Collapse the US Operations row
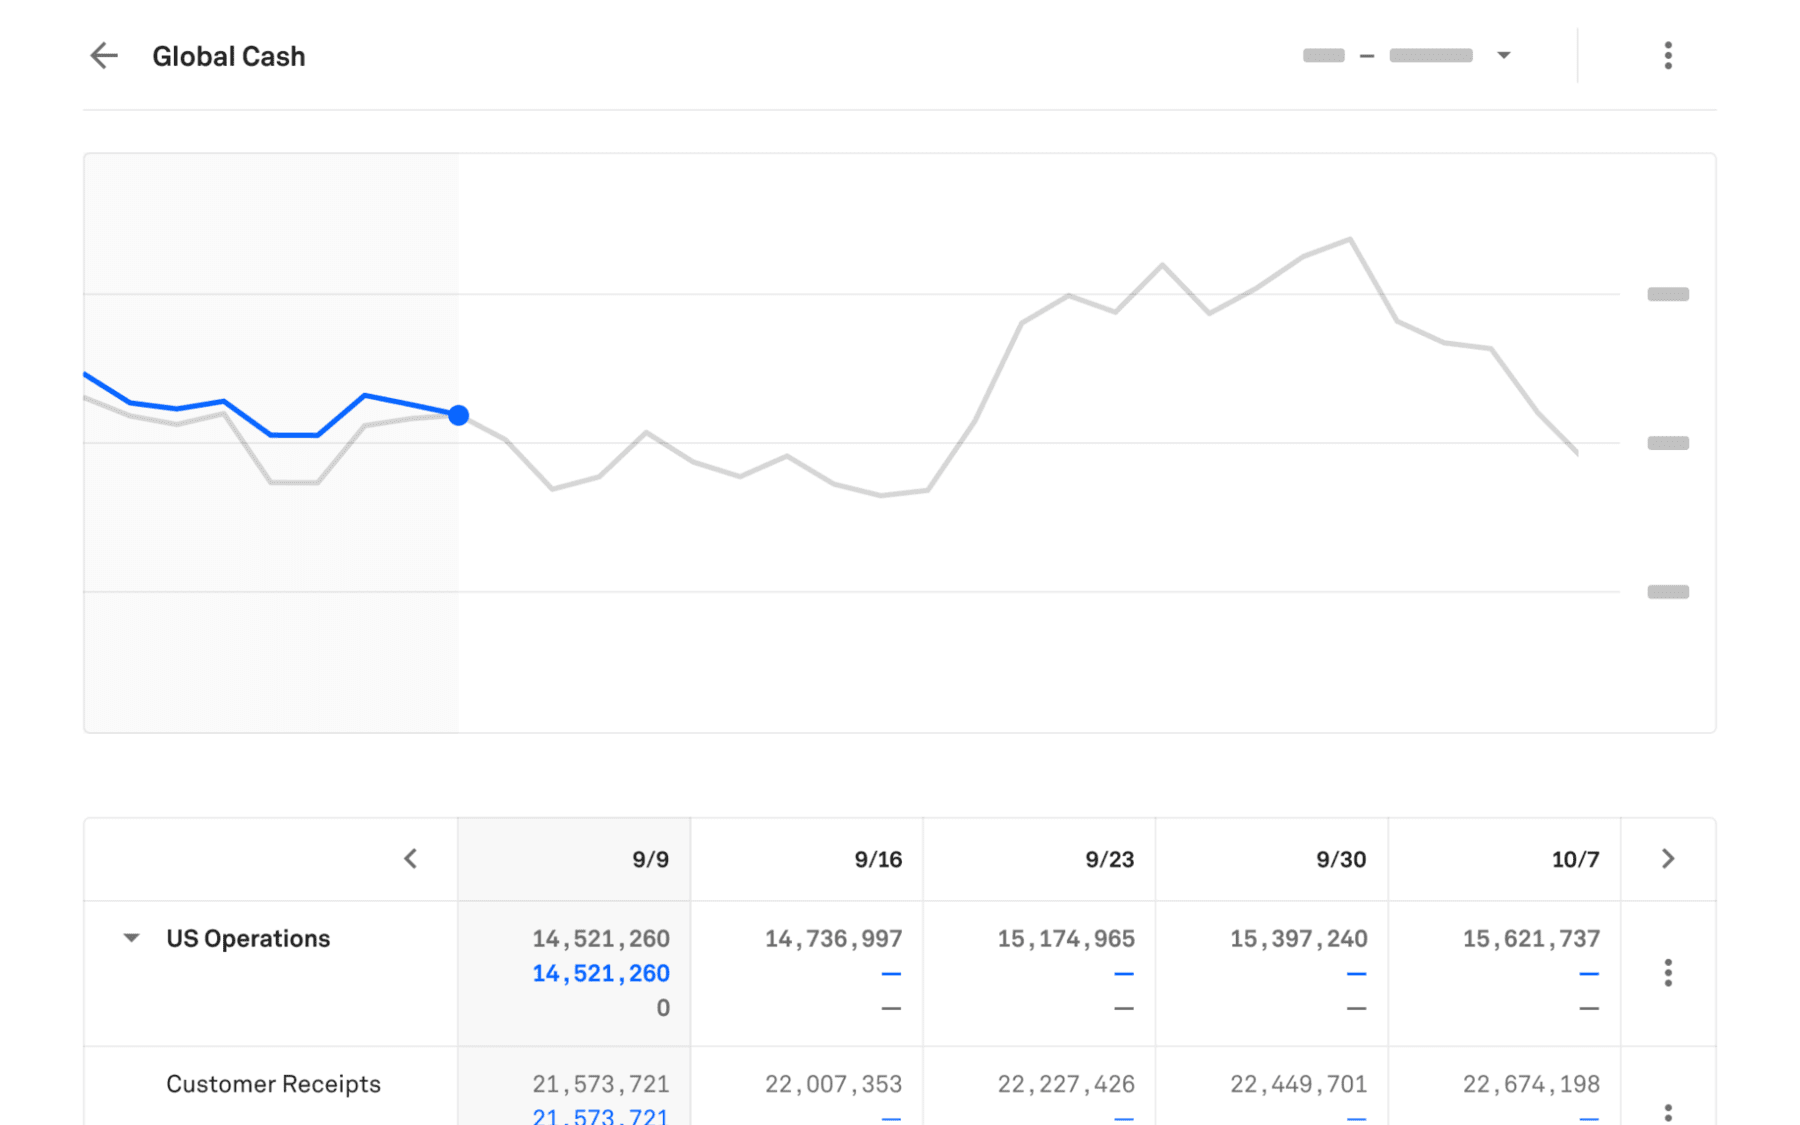The image size is (1800, 1125). (x=131, y=938)
